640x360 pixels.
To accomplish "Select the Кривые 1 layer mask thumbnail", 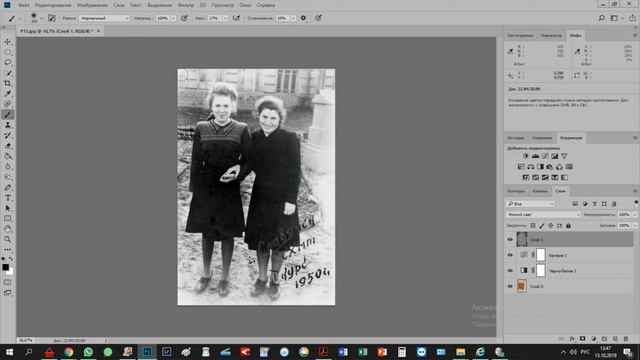I will 541,255.
